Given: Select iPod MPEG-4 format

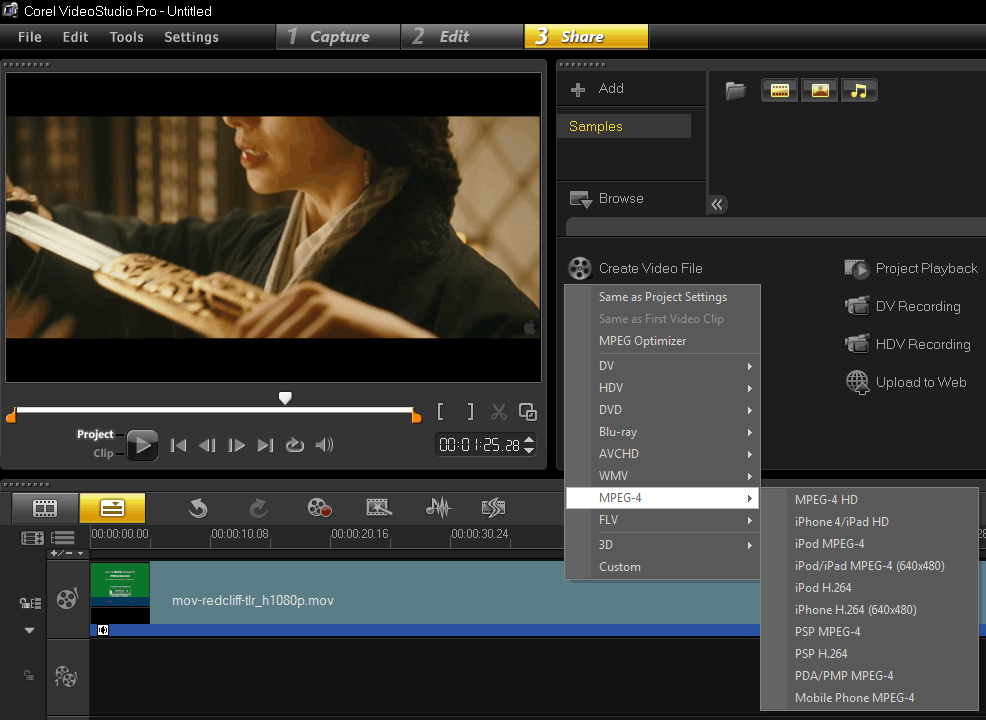Looking at the screenshot, I should 869,544.
